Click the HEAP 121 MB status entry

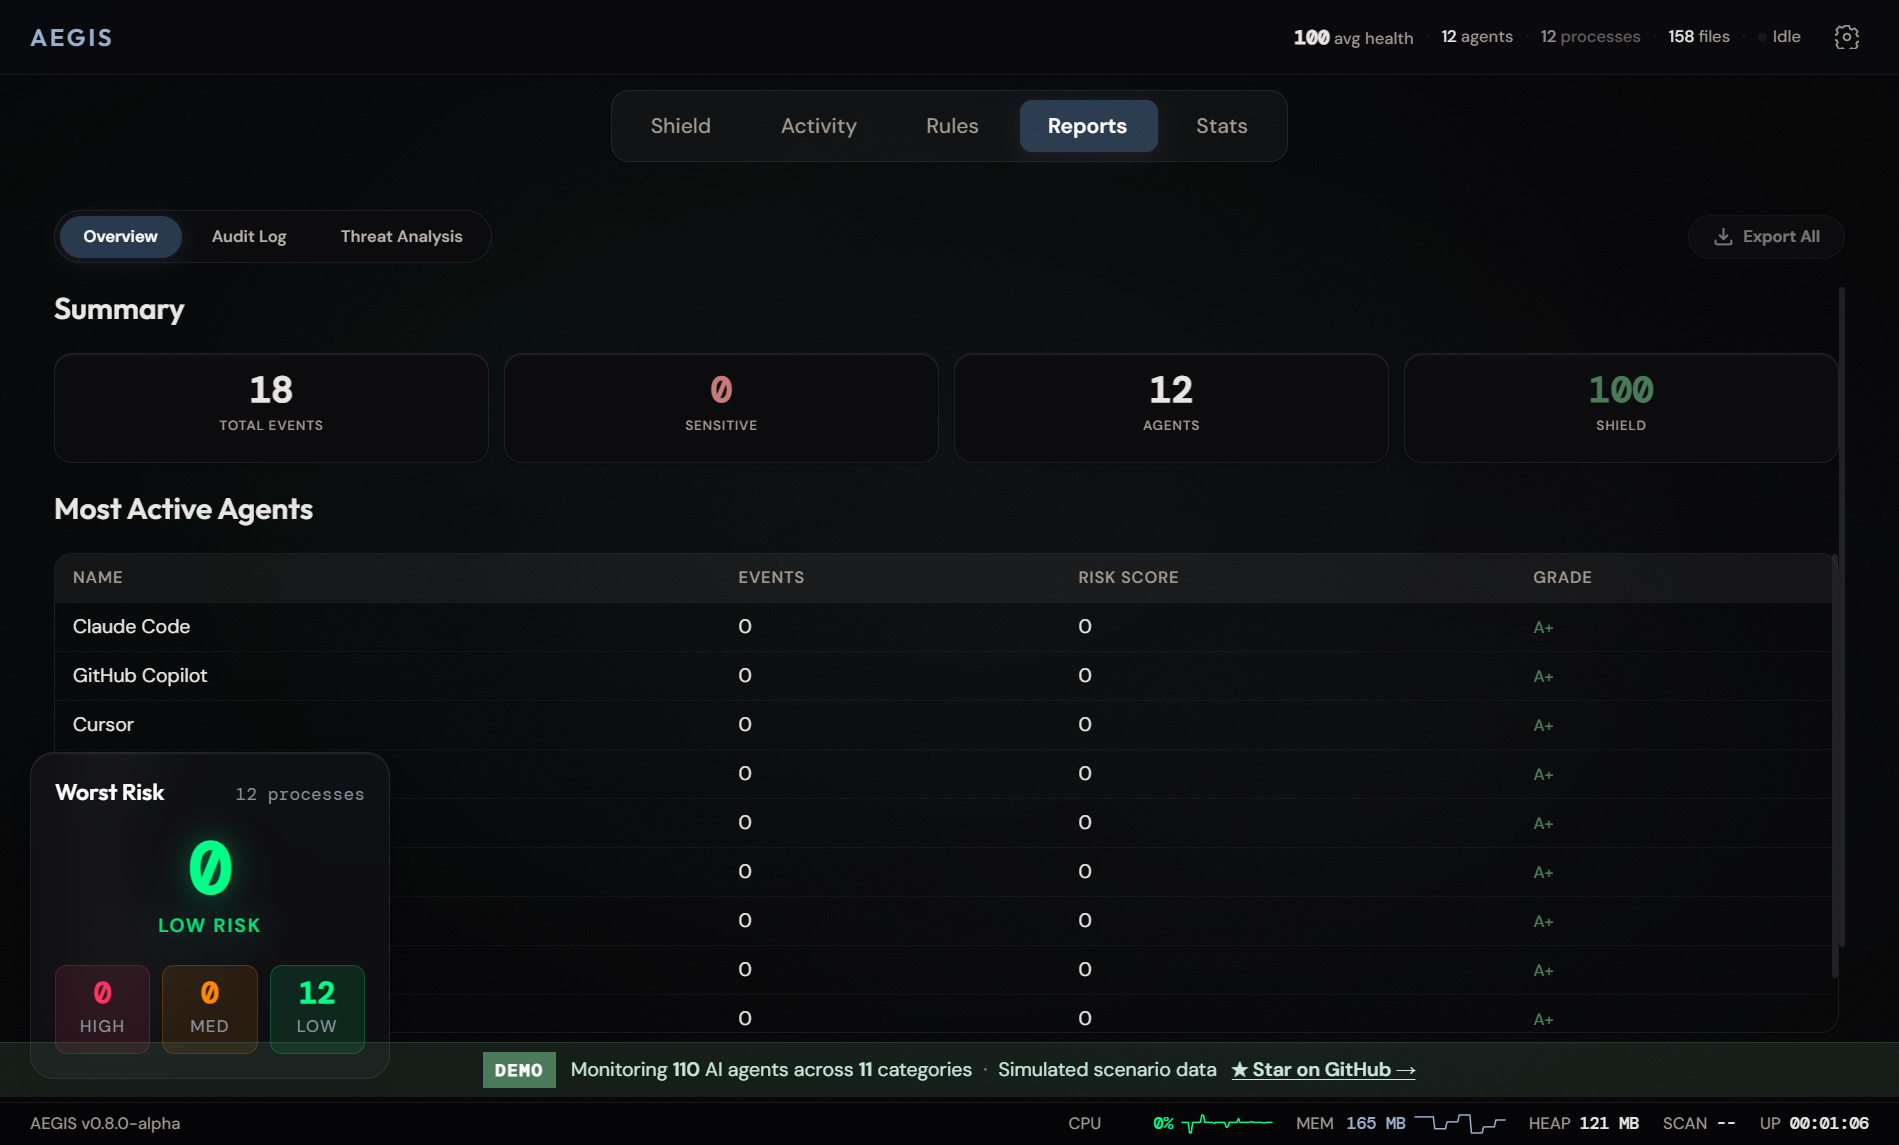pyautogui.click(x=1583, y=1123)
